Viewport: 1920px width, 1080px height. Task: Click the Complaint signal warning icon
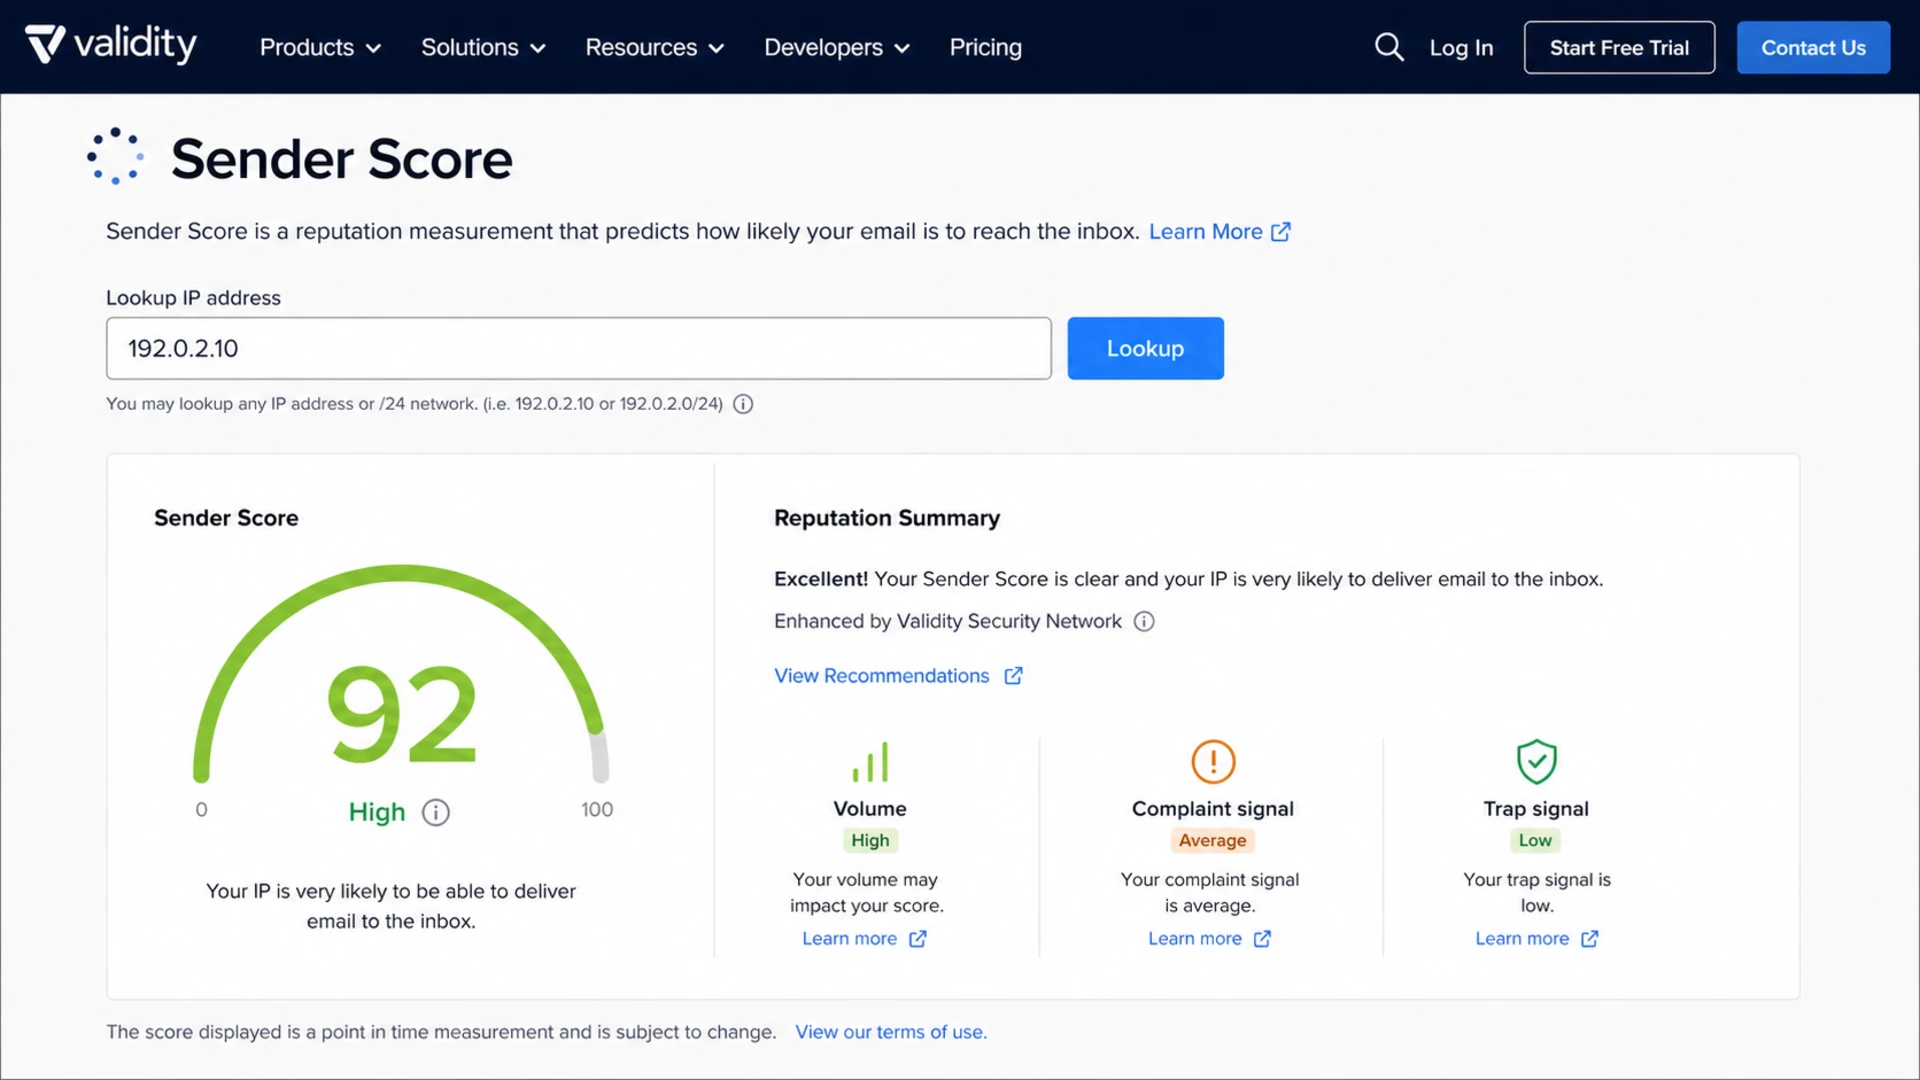pyautogui.click(x=1213, y=762)
